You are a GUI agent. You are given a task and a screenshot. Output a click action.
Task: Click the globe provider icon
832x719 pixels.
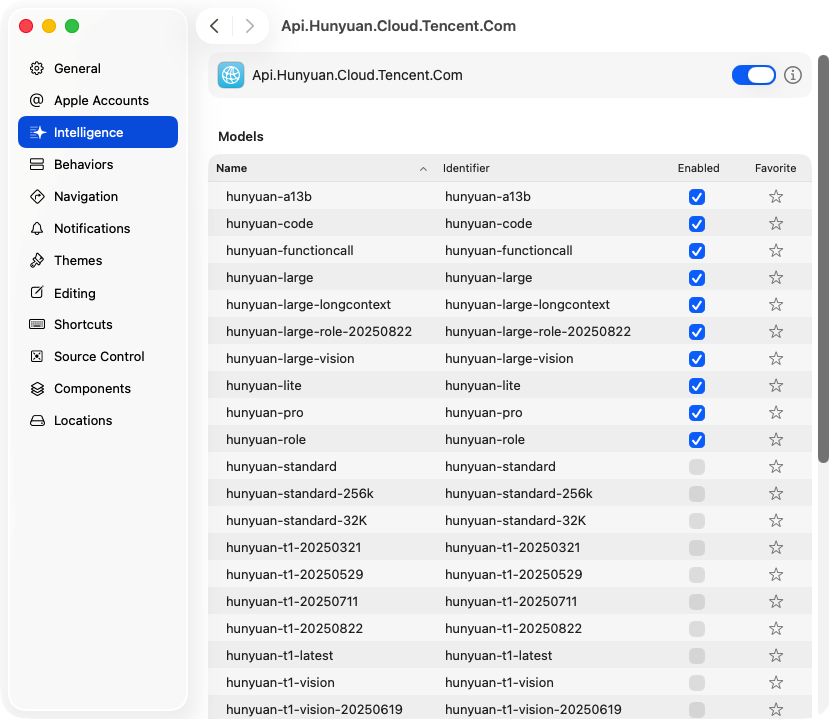coord(231,75)
